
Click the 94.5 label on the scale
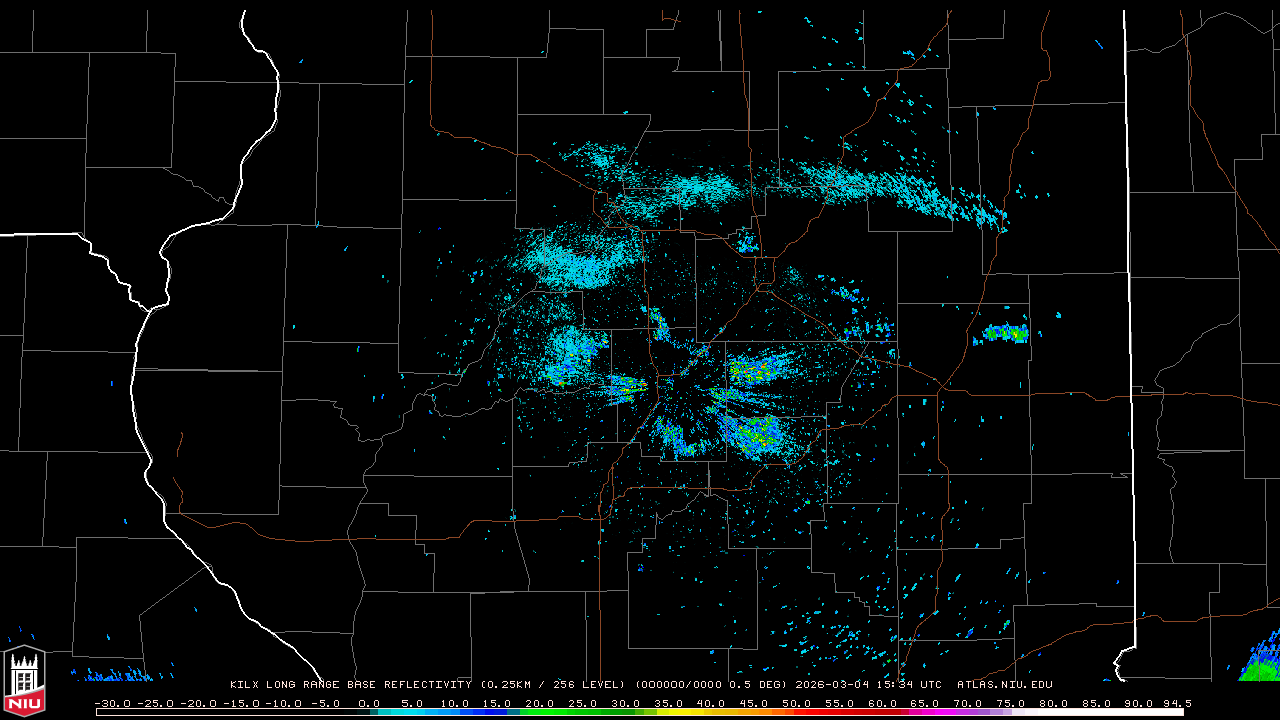tap(1175, 703)
